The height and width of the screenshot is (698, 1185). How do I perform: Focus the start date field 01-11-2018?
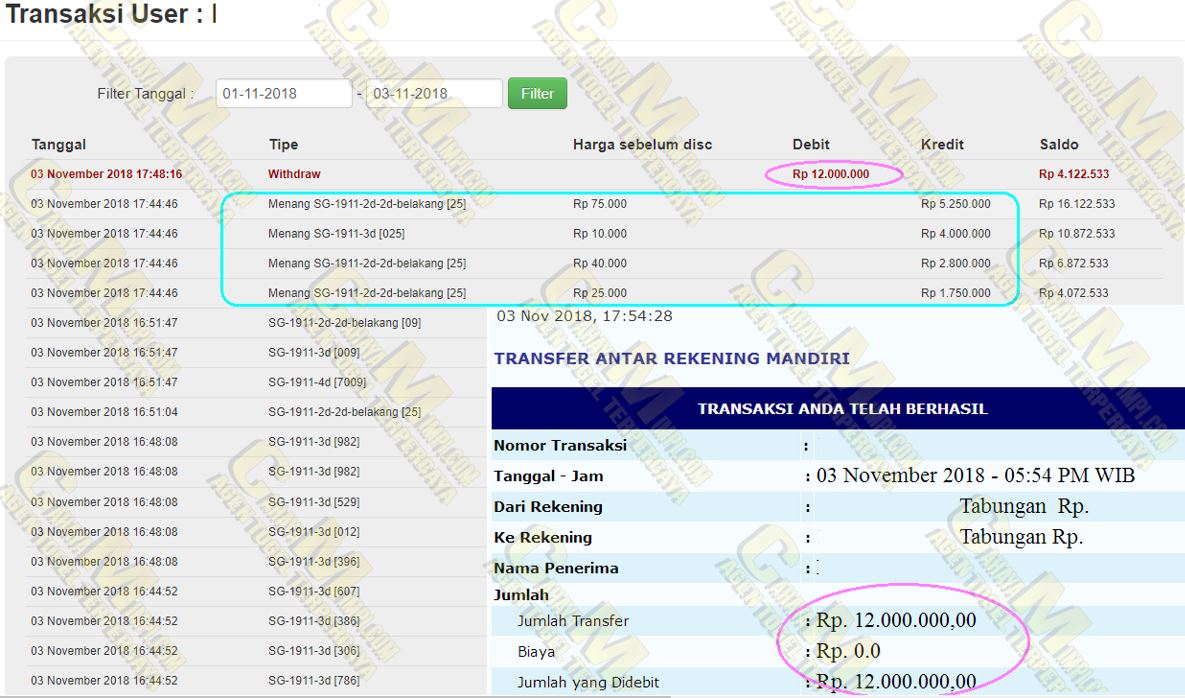[284, 93]
